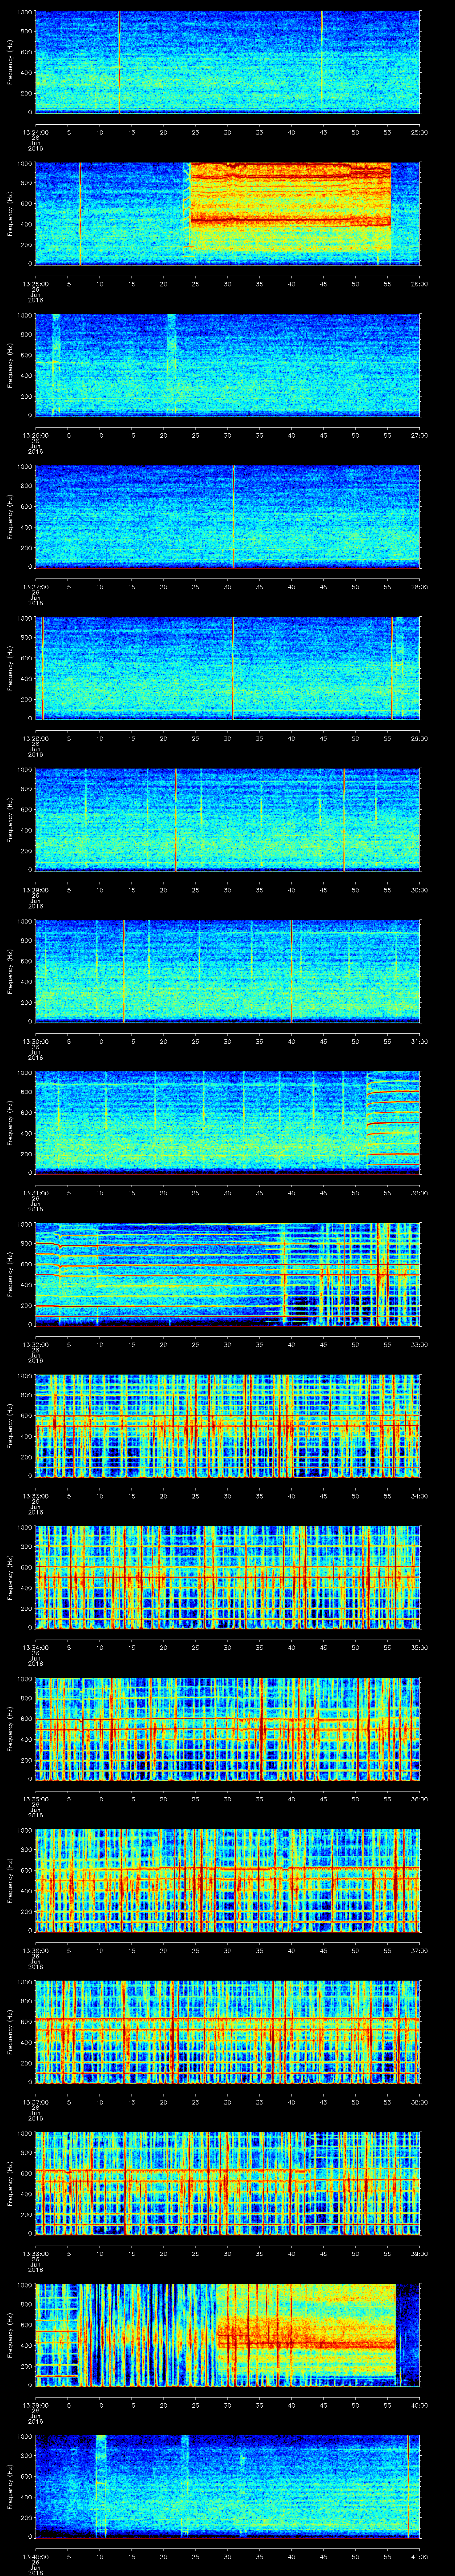The width and height of the screenshot is (455, 2576).
Task: Click the 13:35:00 start time label
Action: pos(36,1798)
